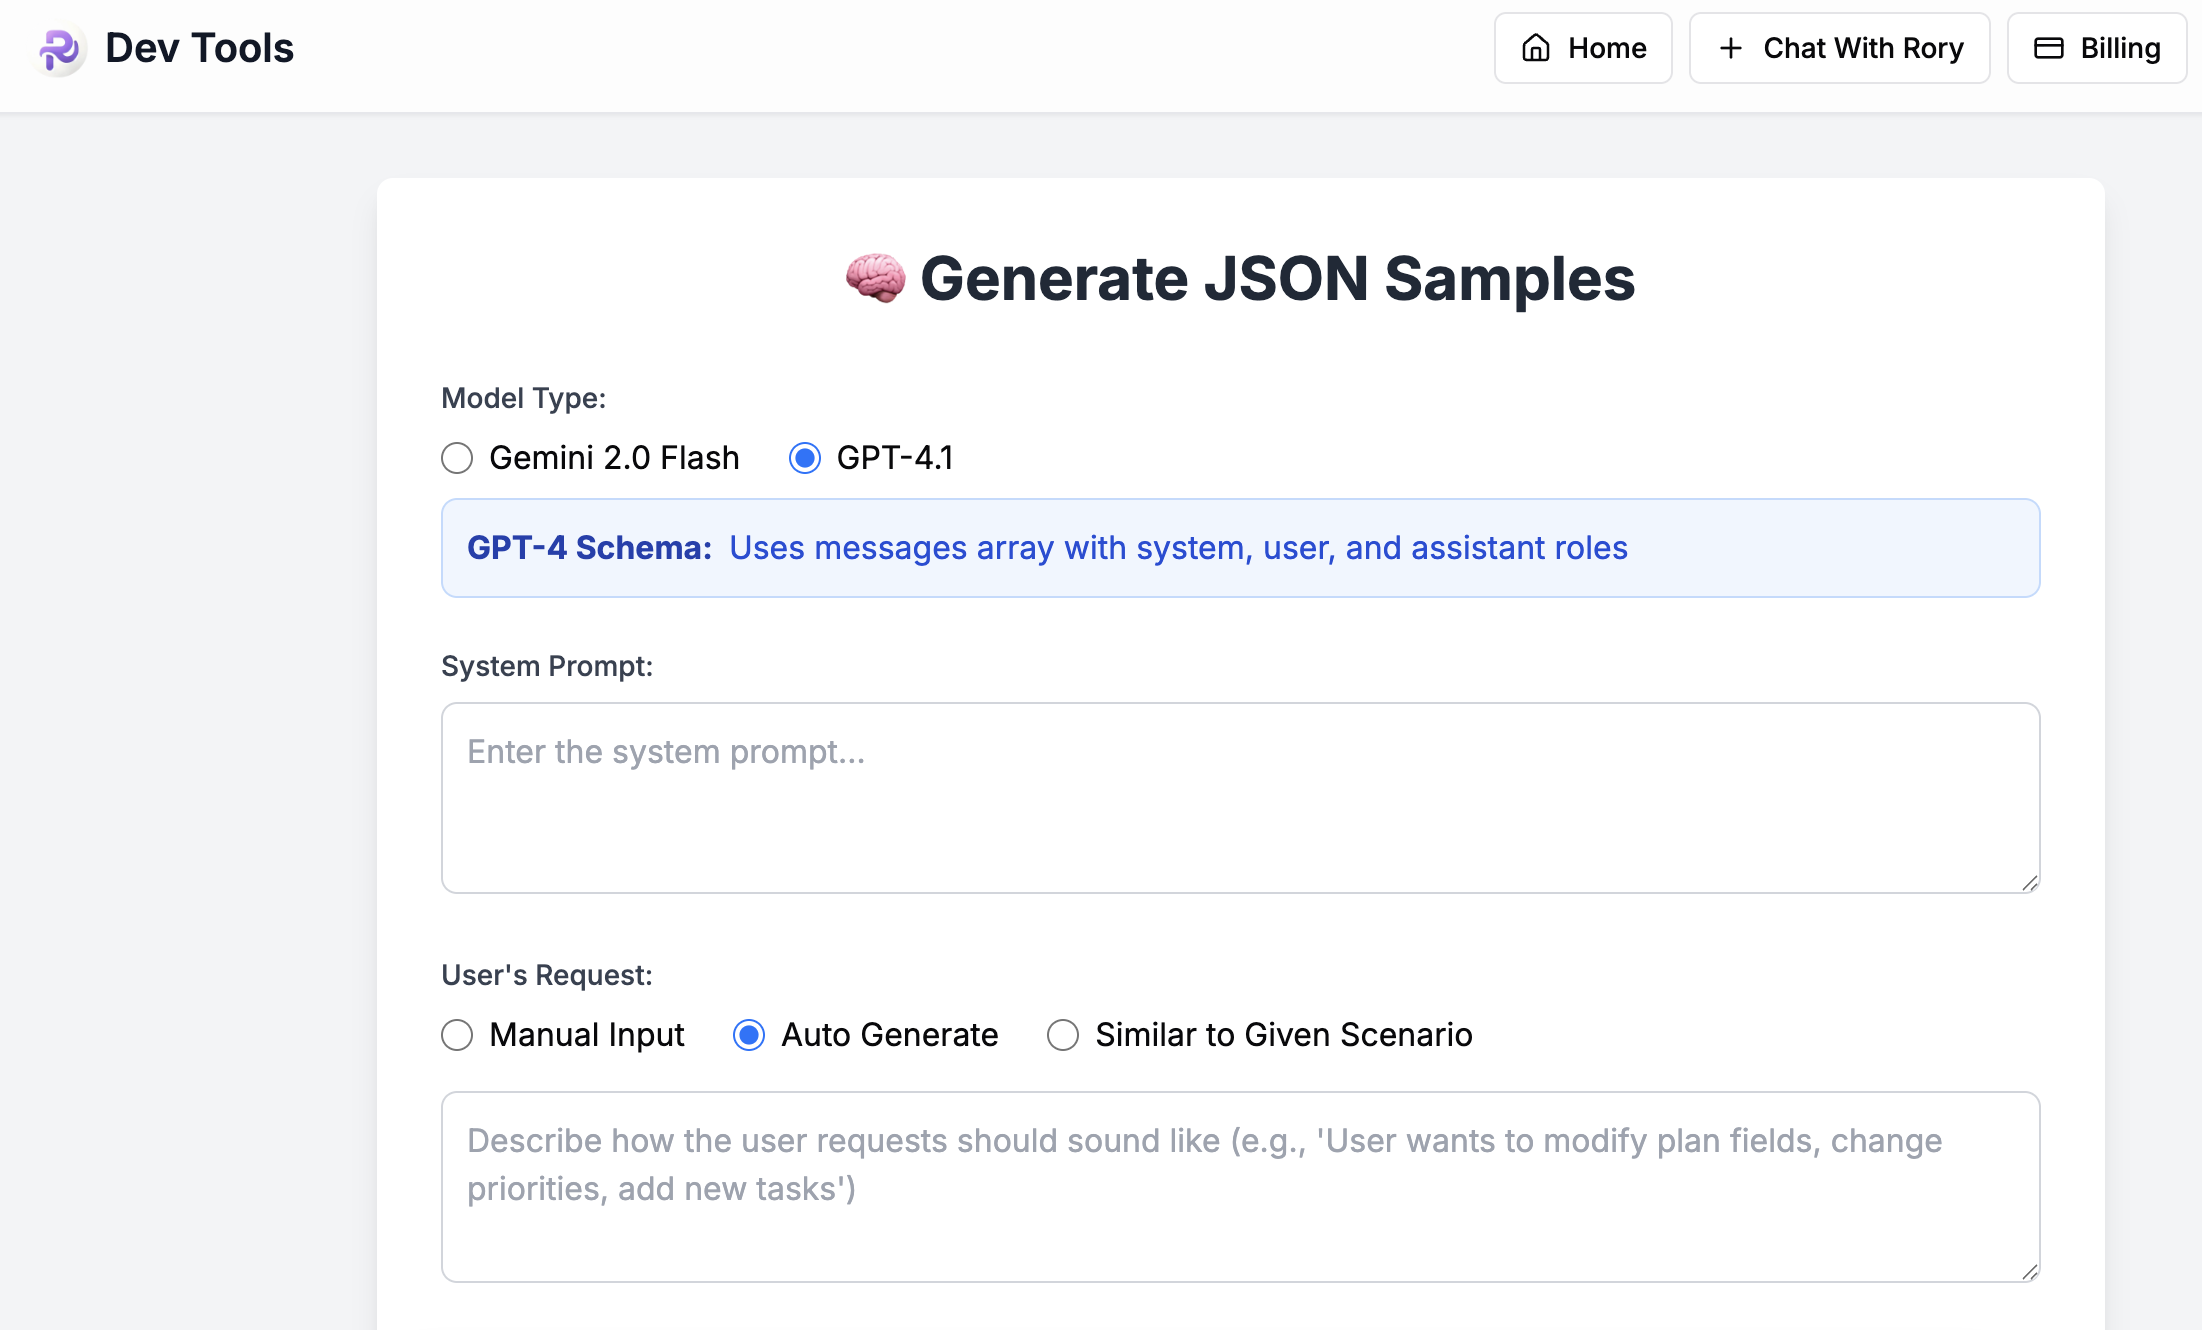Enable Auto Generate mode
The height and width of the screenshot is (1330, 2202).
[x=748, y=1035]
